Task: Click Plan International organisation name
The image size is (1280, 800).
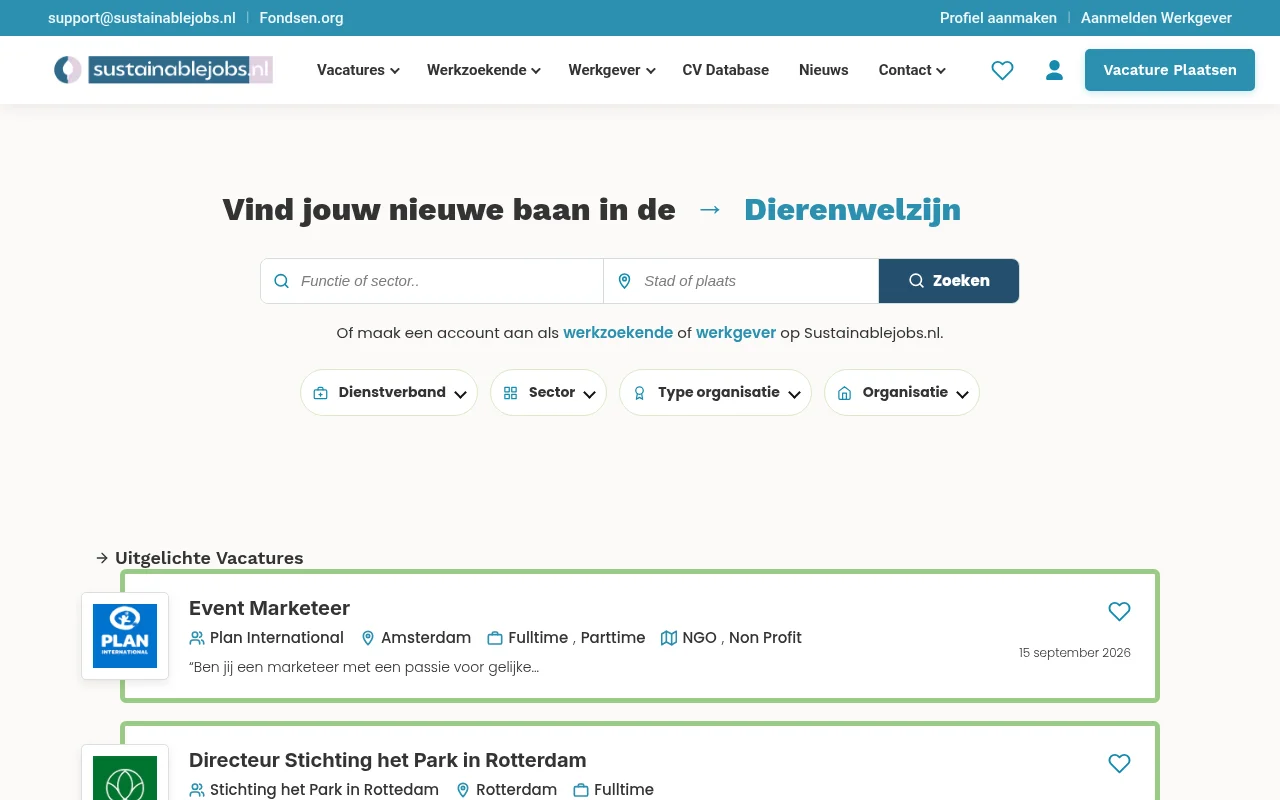Action: point(277,638)
